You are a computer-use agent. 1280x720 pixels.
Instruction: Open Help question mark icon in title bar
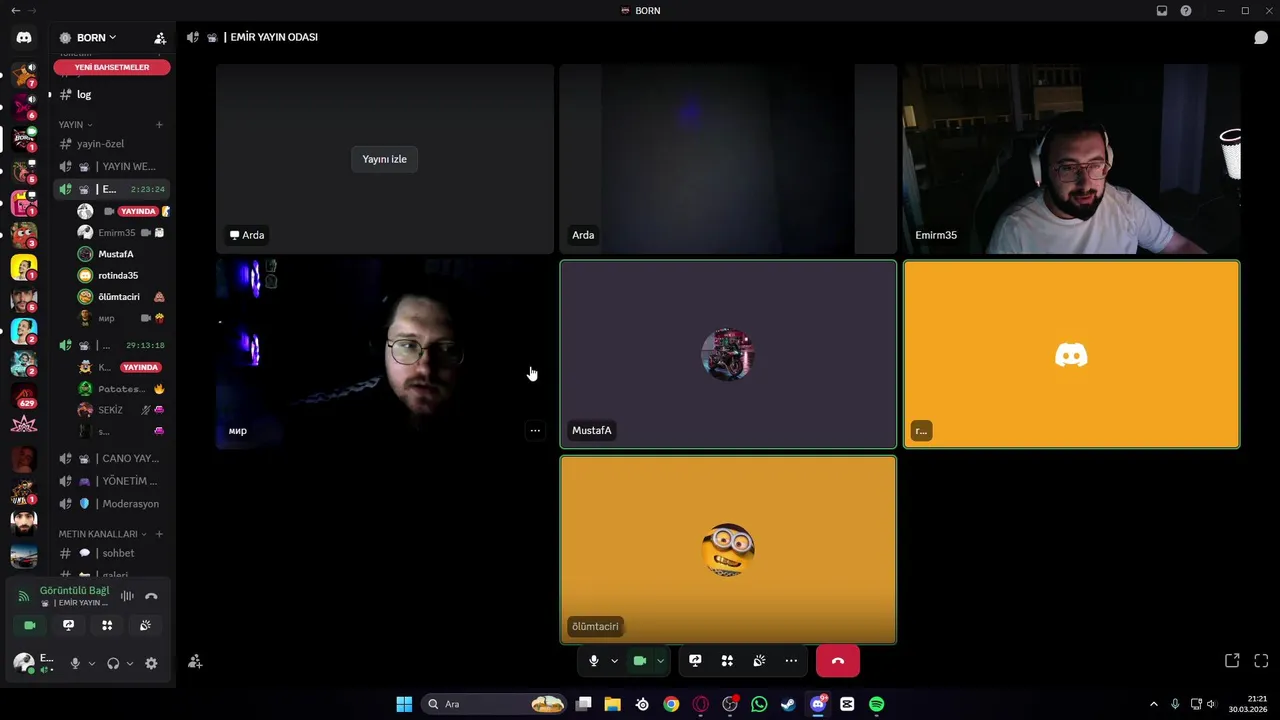coord(1186,11)
